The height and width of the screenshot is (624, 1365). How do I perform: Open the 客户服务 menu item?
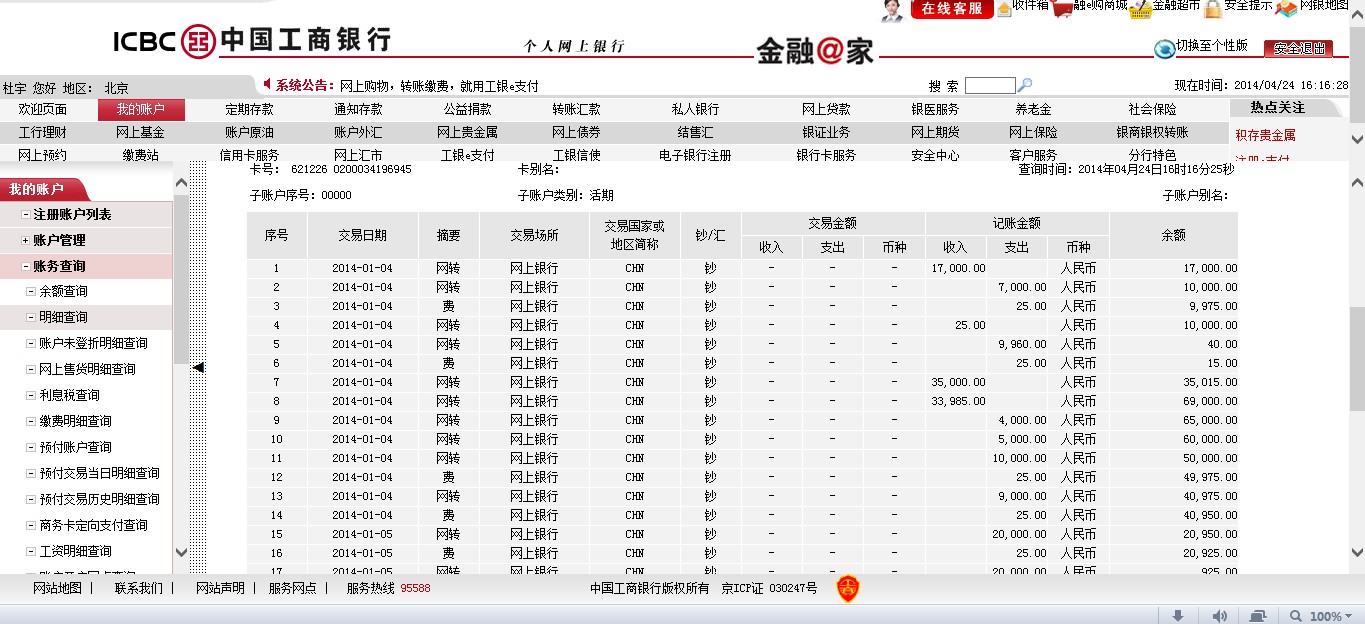(x=1033, y=155)
